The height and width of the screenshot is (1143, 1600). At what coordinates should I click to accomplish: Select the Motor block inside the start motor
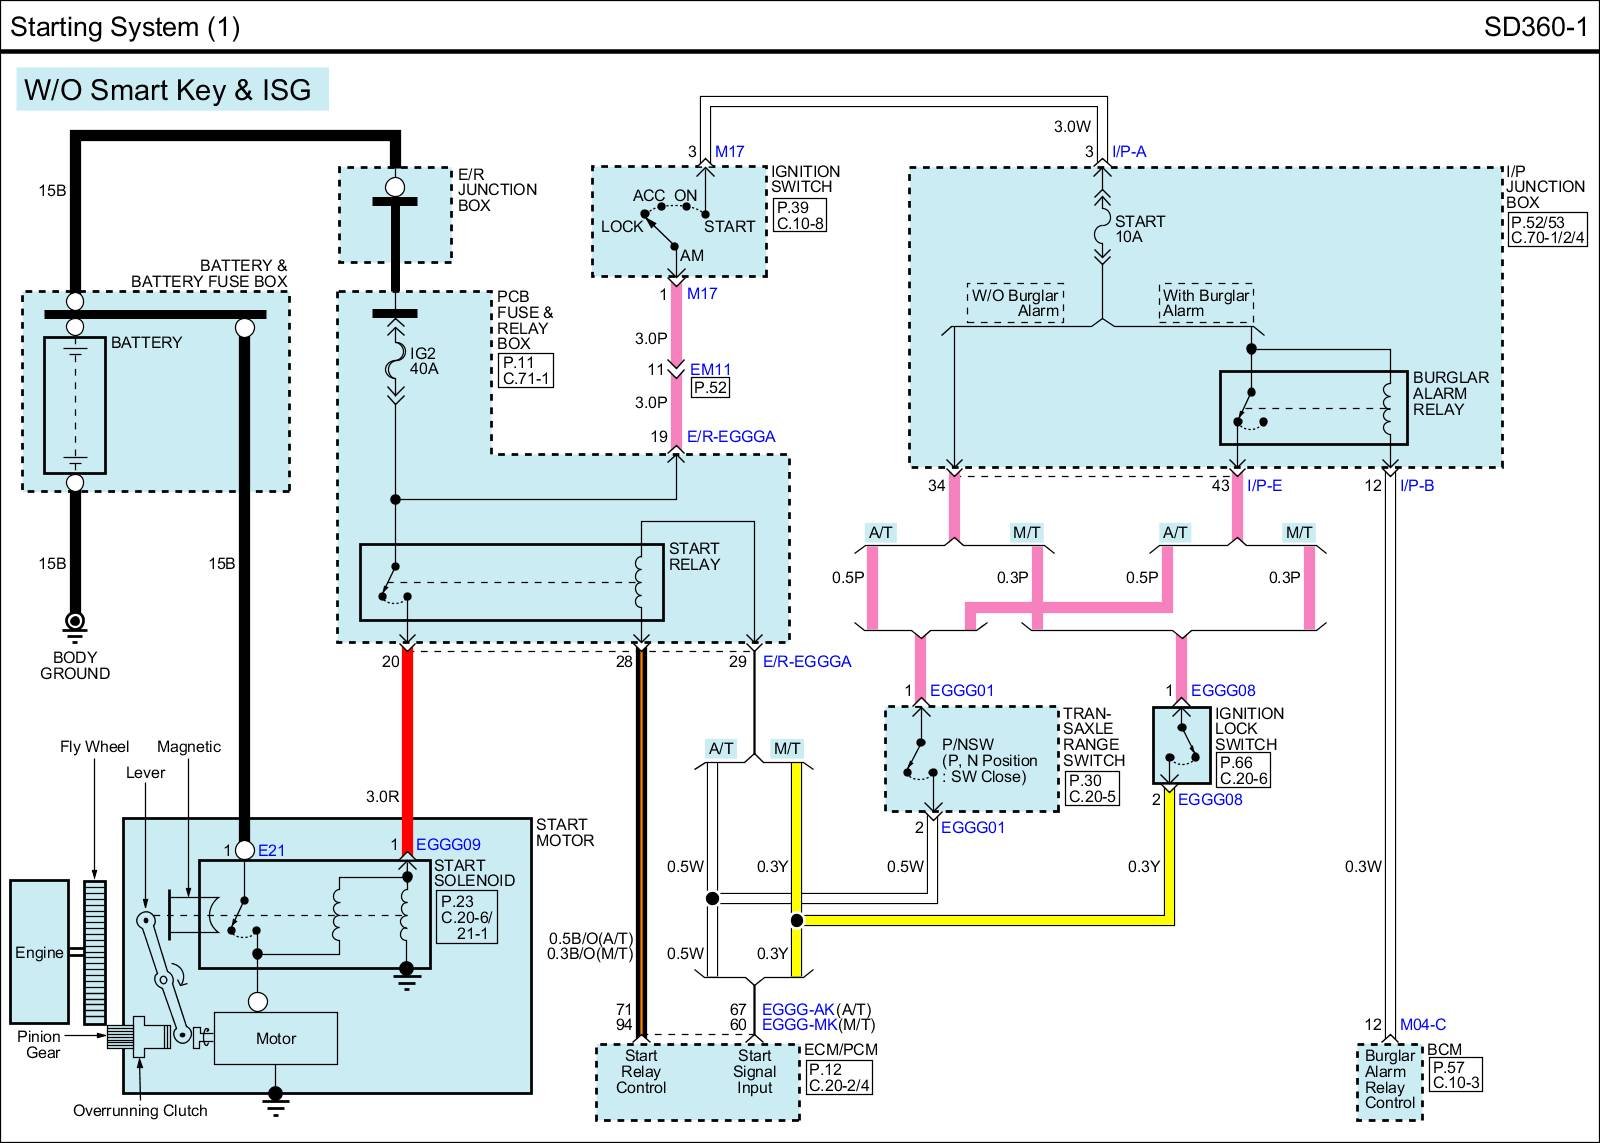[276, 1039]
